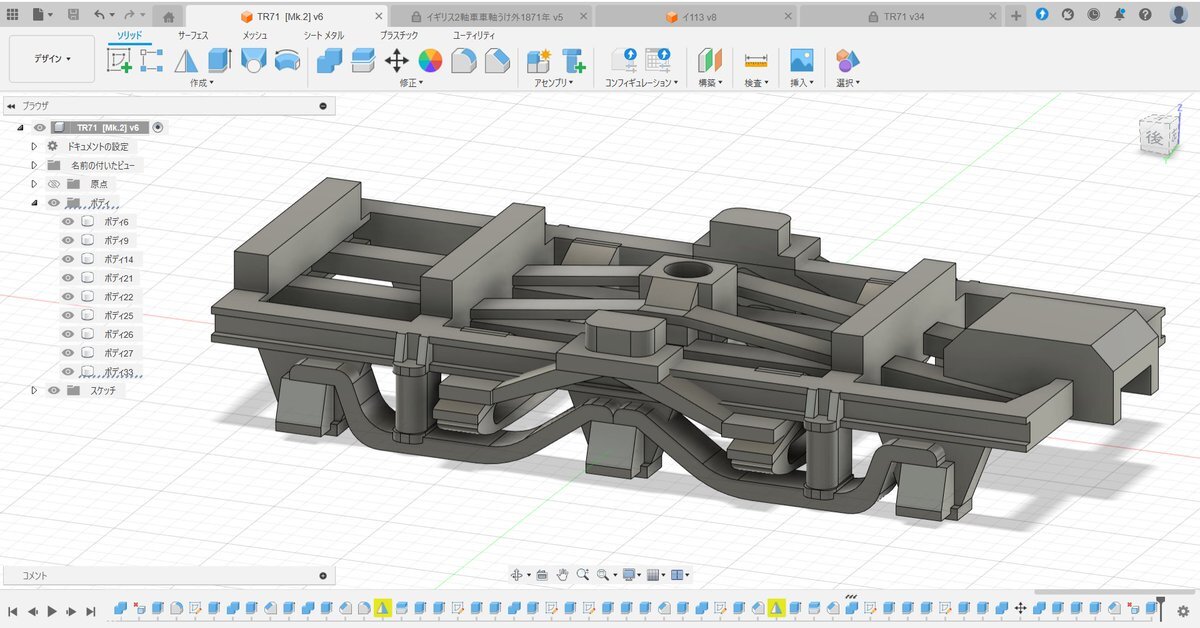Open the 修正 dropdown menu
This screenshot has width=1200, height=628.
click(x=411, y=83)
